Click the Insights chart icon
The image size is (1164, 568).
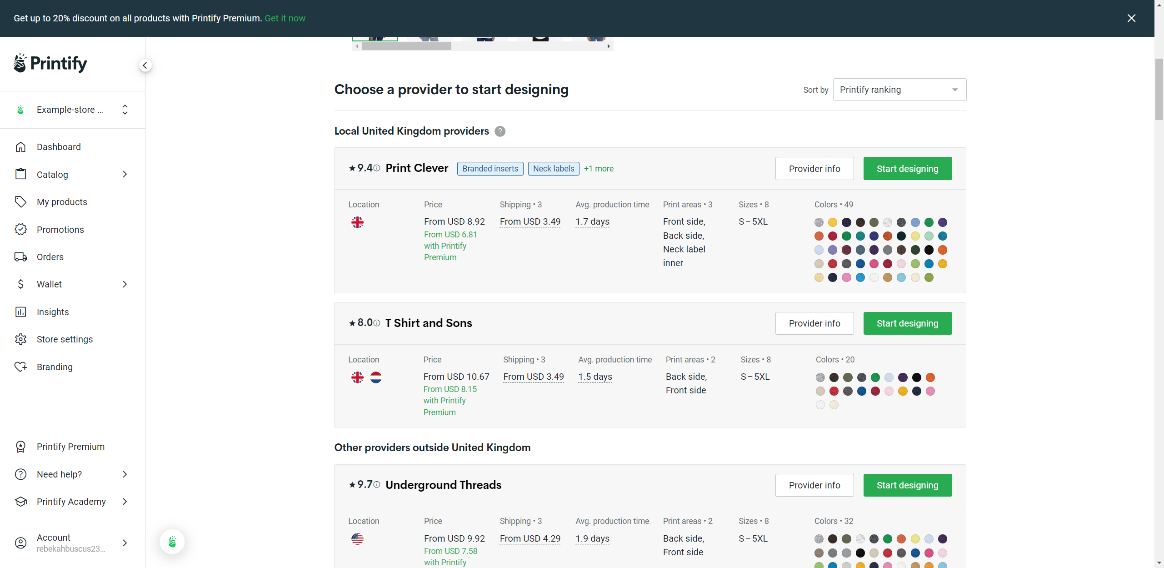pyautogui.click(x=21, y=312)
